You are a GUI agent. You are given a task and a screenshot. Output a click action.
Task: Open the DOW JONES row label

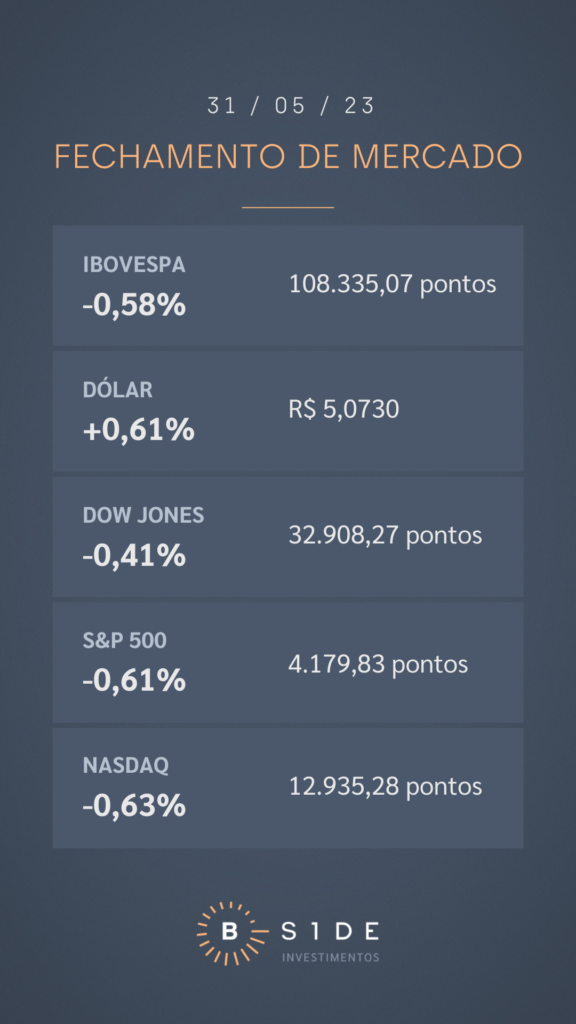(x=144, y=515)
